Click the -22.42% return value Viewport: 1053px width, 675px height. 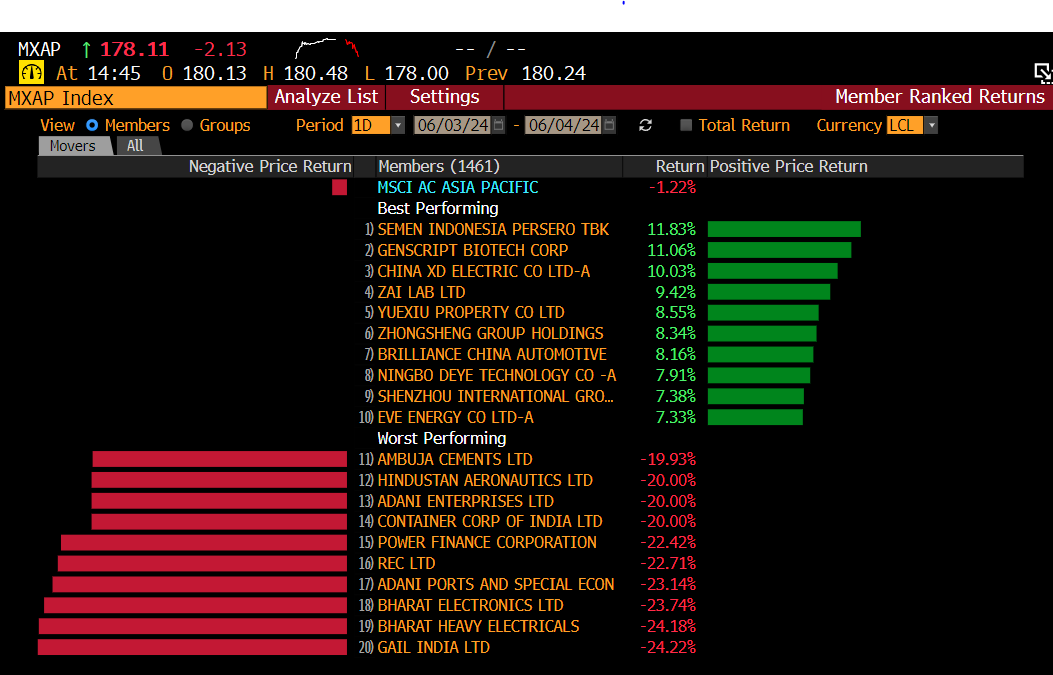click(x=668, y=542)
